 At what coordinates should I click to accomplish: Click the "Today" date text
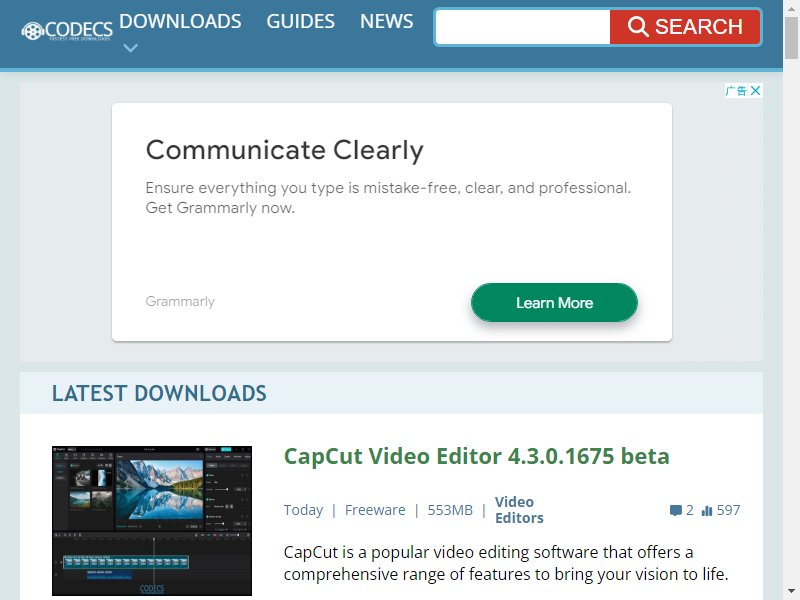point(304,510)
